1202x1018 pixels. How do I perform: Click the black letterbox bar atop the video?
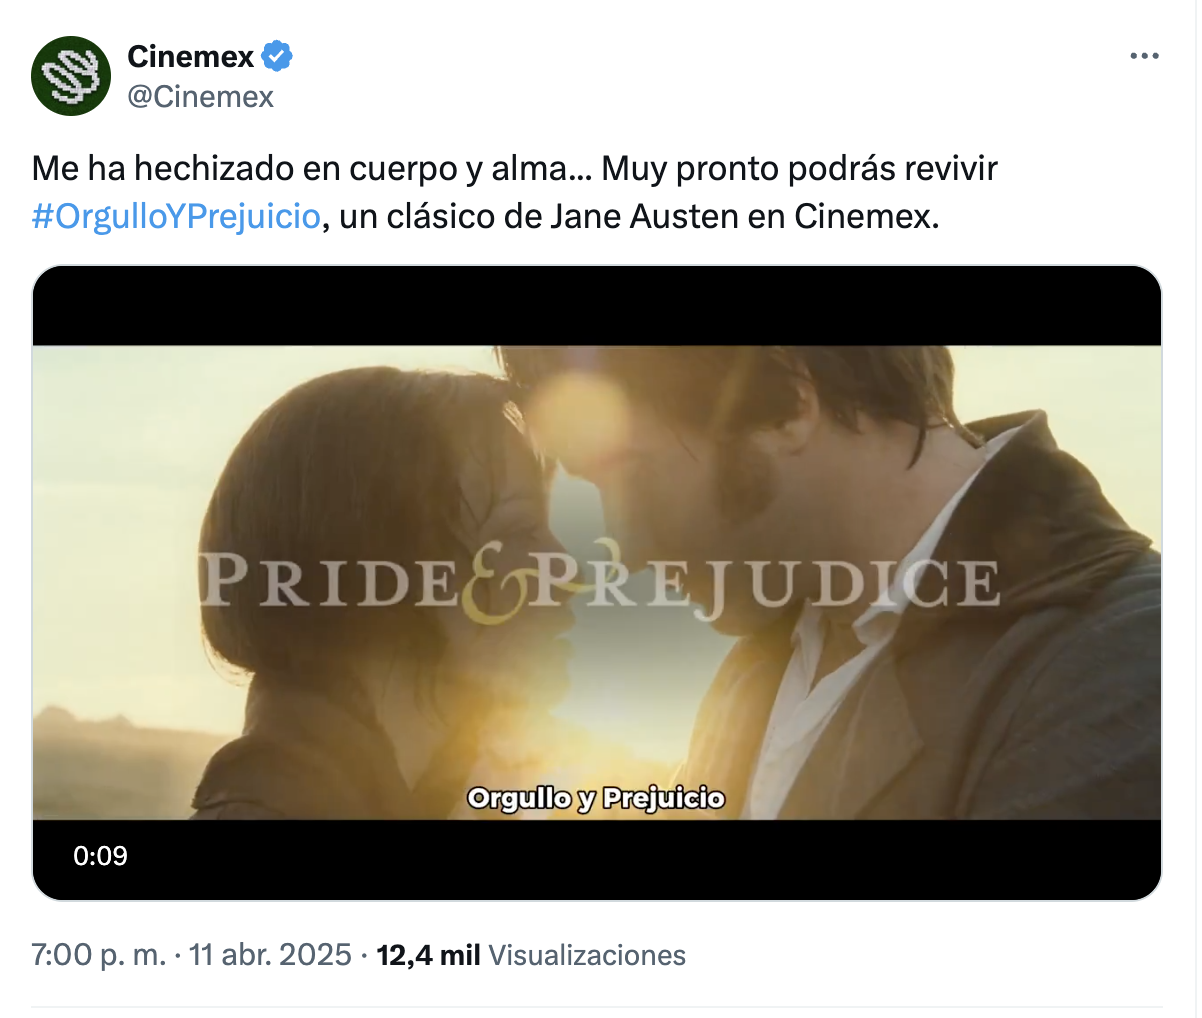(597, 306)
